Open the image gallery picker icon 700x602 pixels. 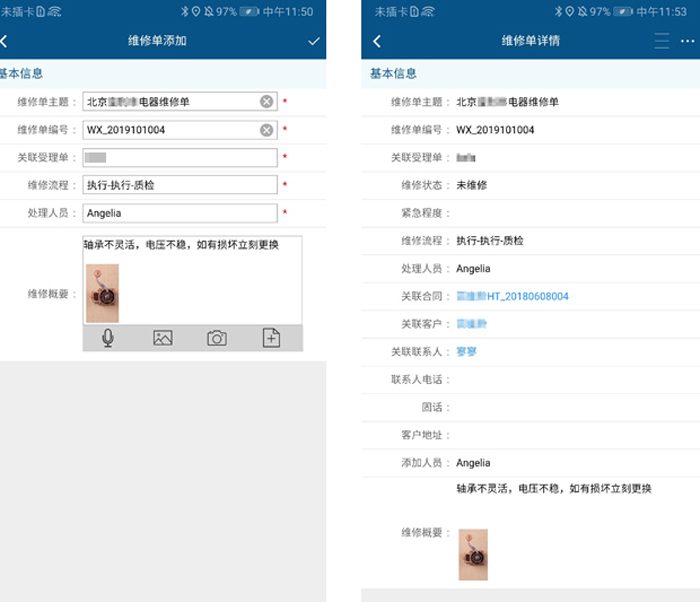click(x=163, y=338)
